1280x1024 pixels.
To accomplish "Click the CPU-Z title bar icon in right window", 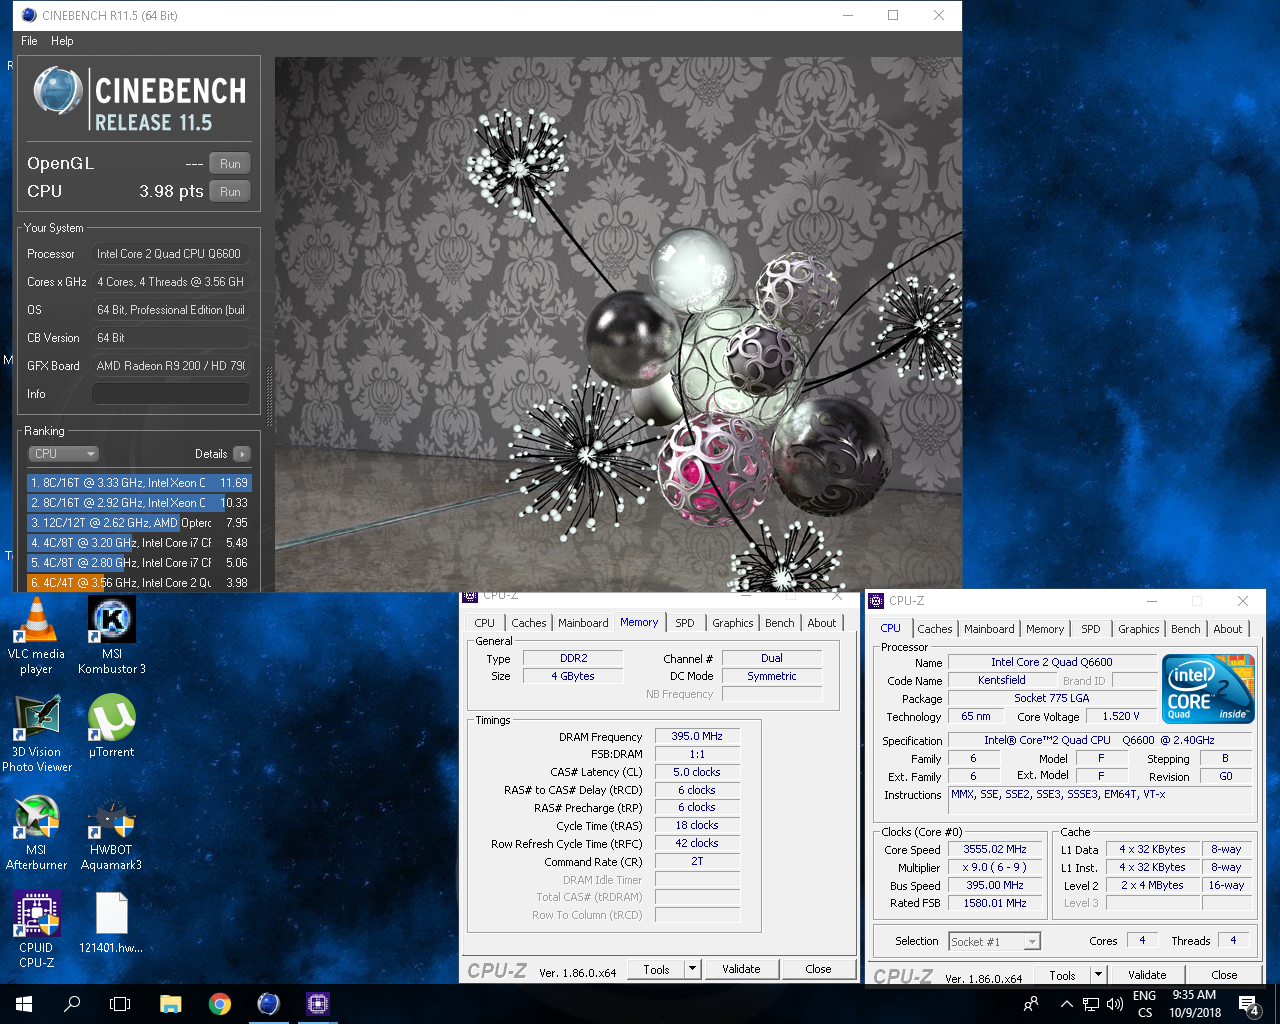I will coord(877,601).
